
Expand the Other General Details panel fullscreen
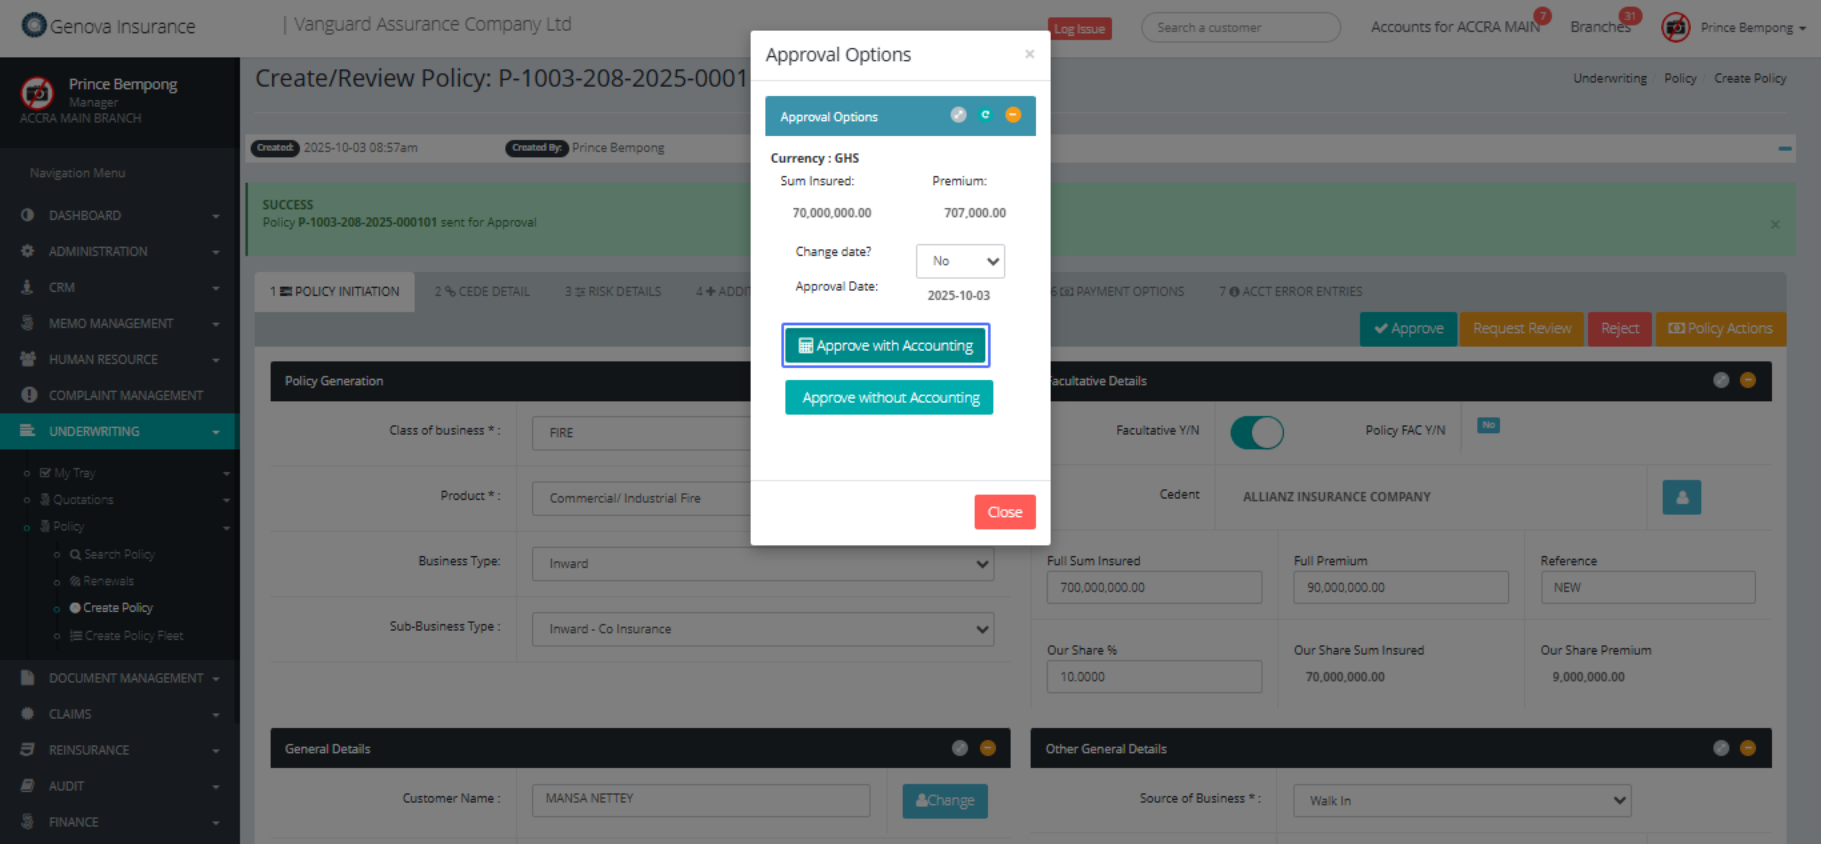pyautogui.click(x=1720, y=748)
